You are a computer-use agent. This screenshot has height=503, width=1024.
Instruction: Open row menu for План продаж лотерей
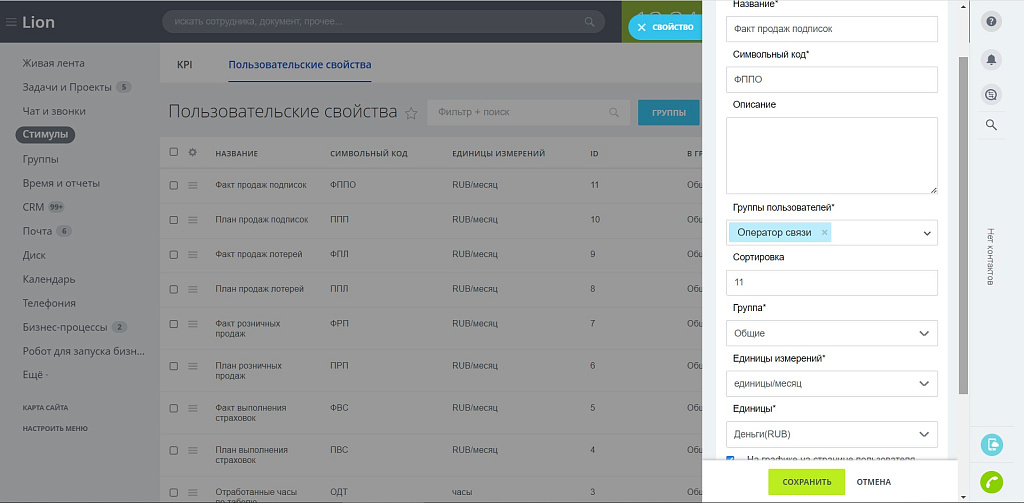click(x=193, y=289)
